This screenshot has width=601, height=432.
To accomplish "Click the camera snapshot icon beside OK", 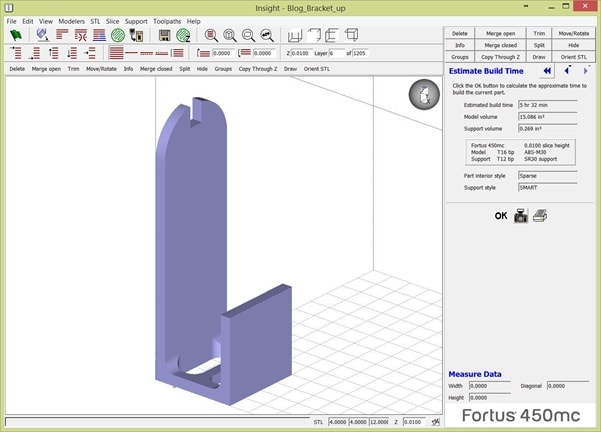I will click(521, 215).
